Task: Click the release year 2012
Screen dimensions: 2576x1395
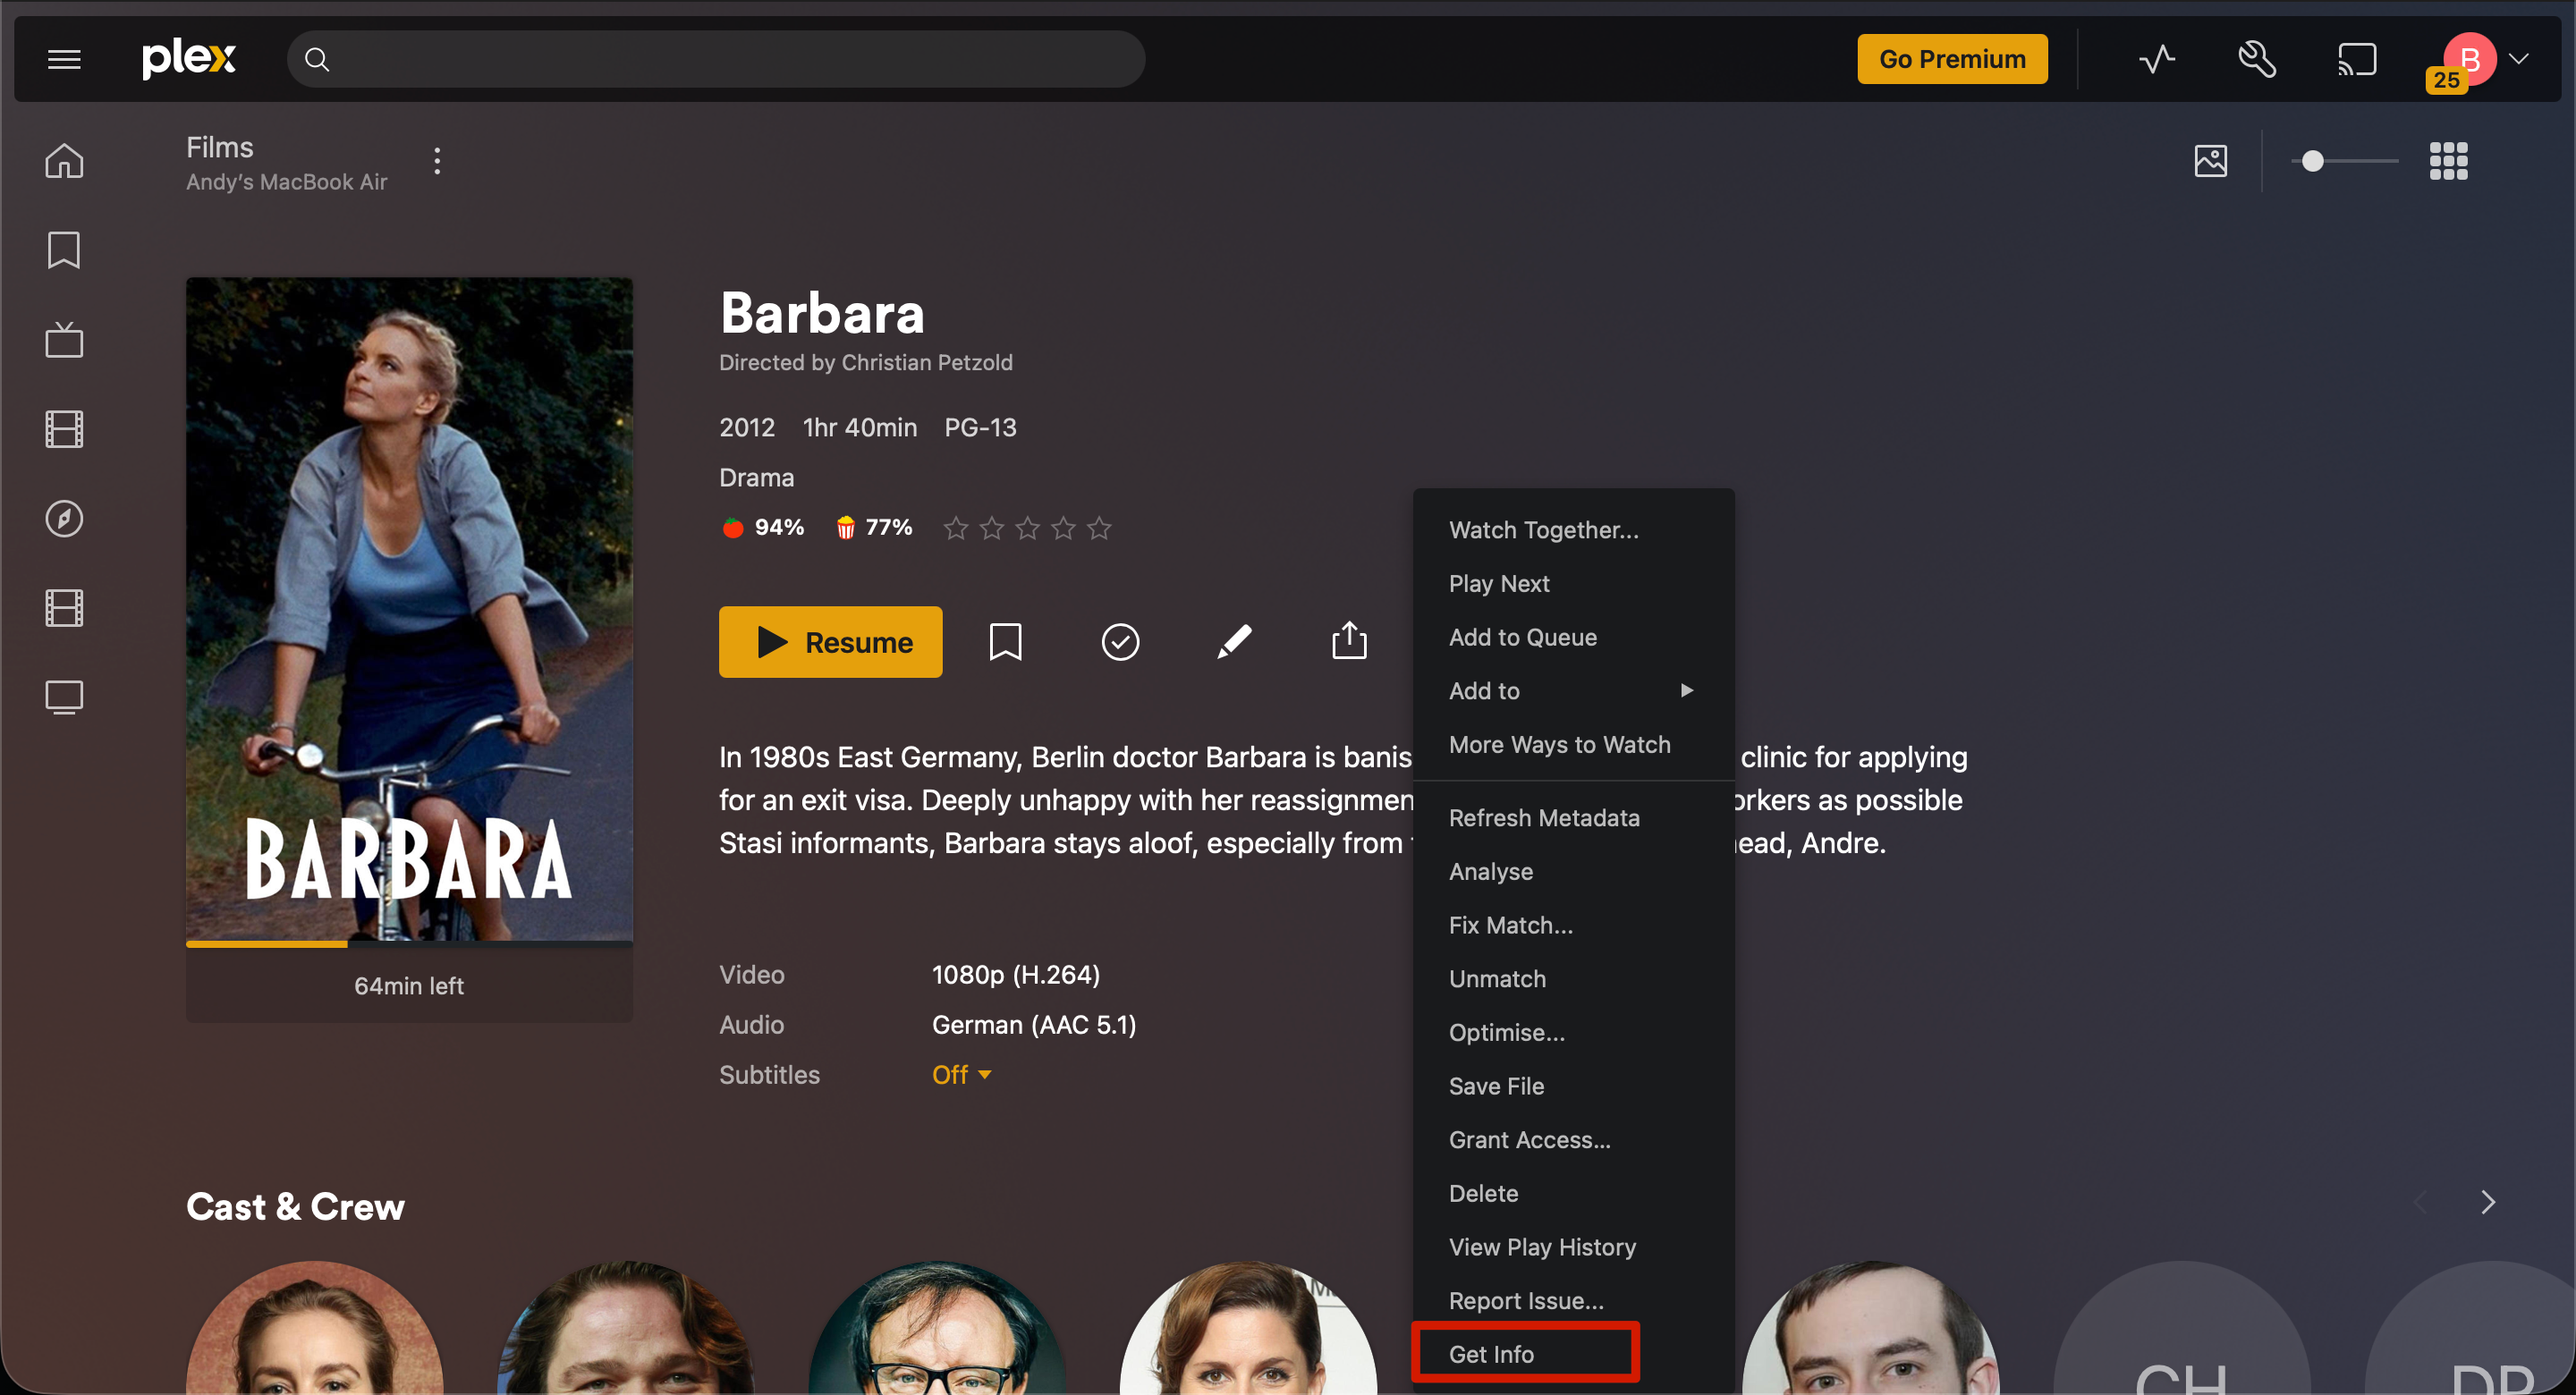Action: pyautogui.click(x=746, y=428)
